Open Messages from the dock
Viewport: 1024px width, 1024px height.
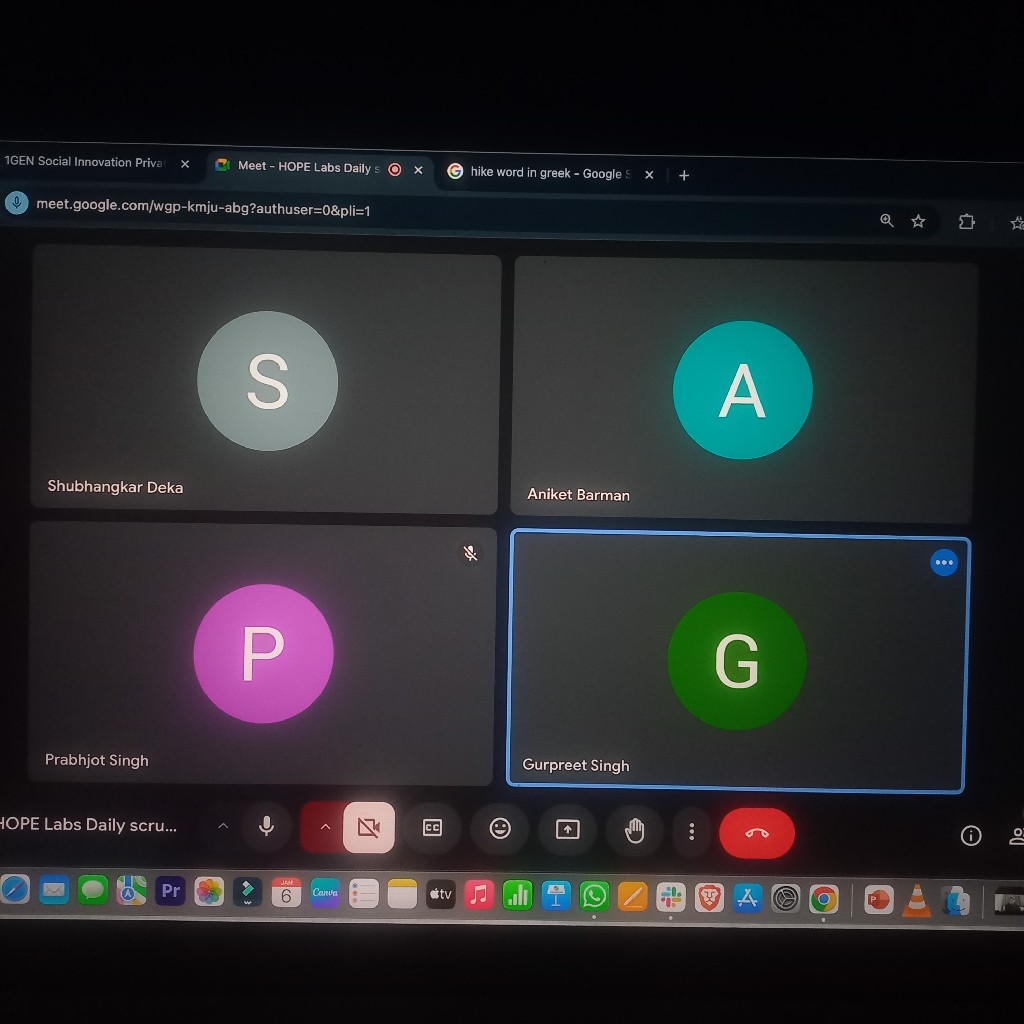coord(93,890)
